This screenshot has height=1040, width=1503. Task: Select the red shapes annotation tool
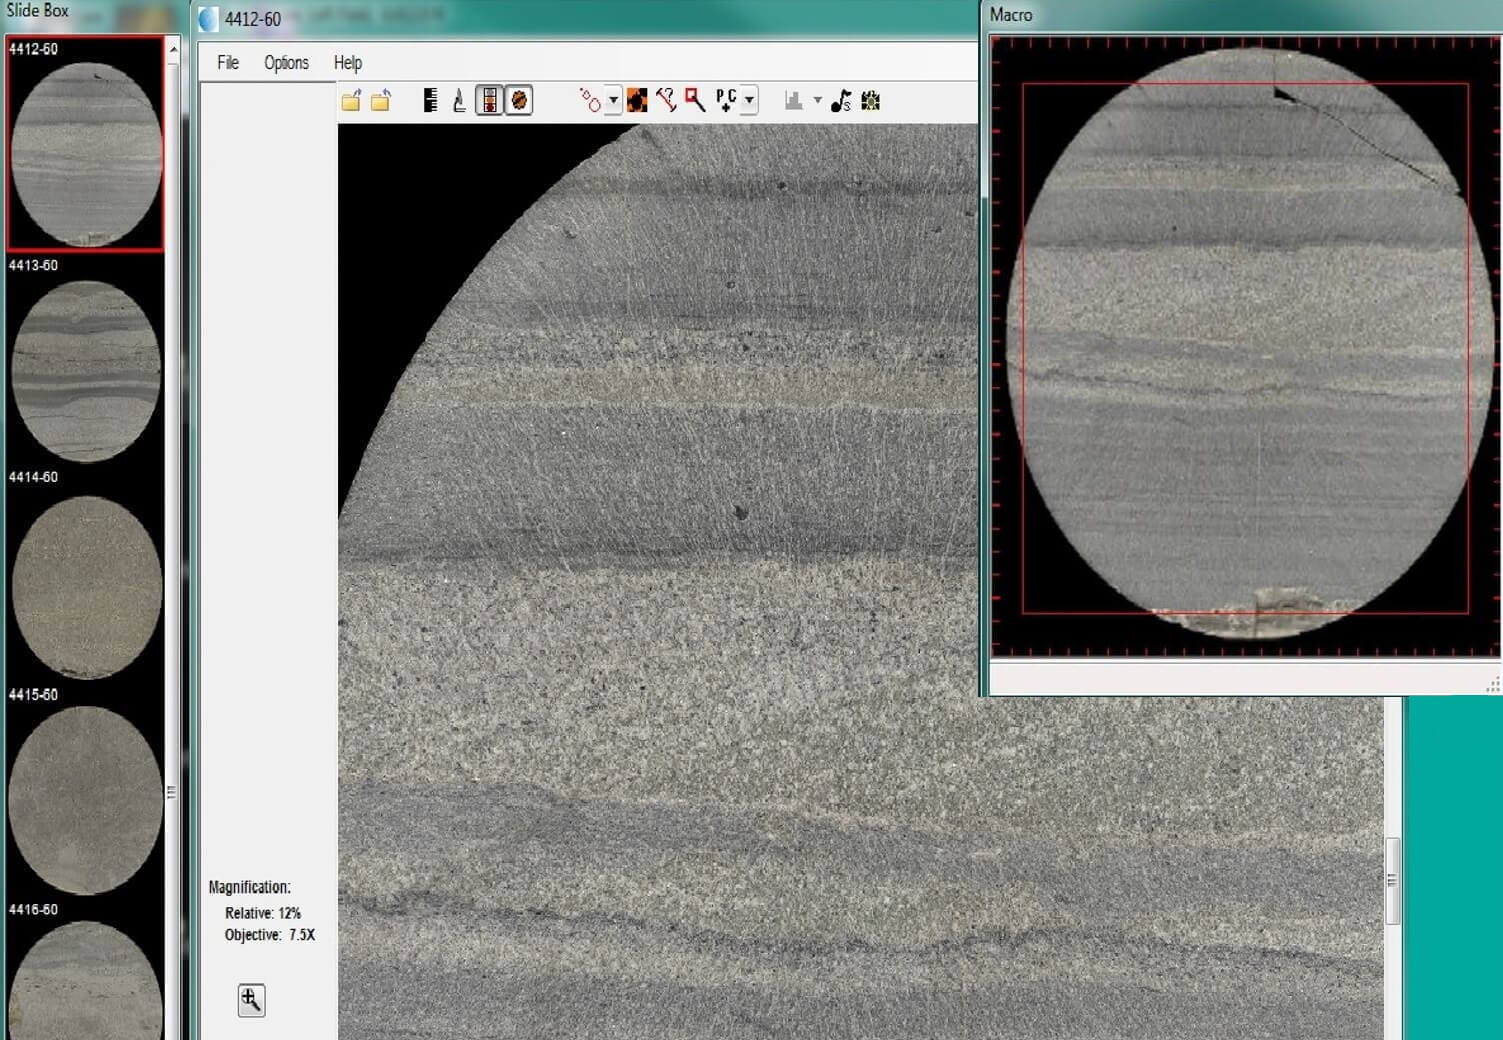(590, 101)
